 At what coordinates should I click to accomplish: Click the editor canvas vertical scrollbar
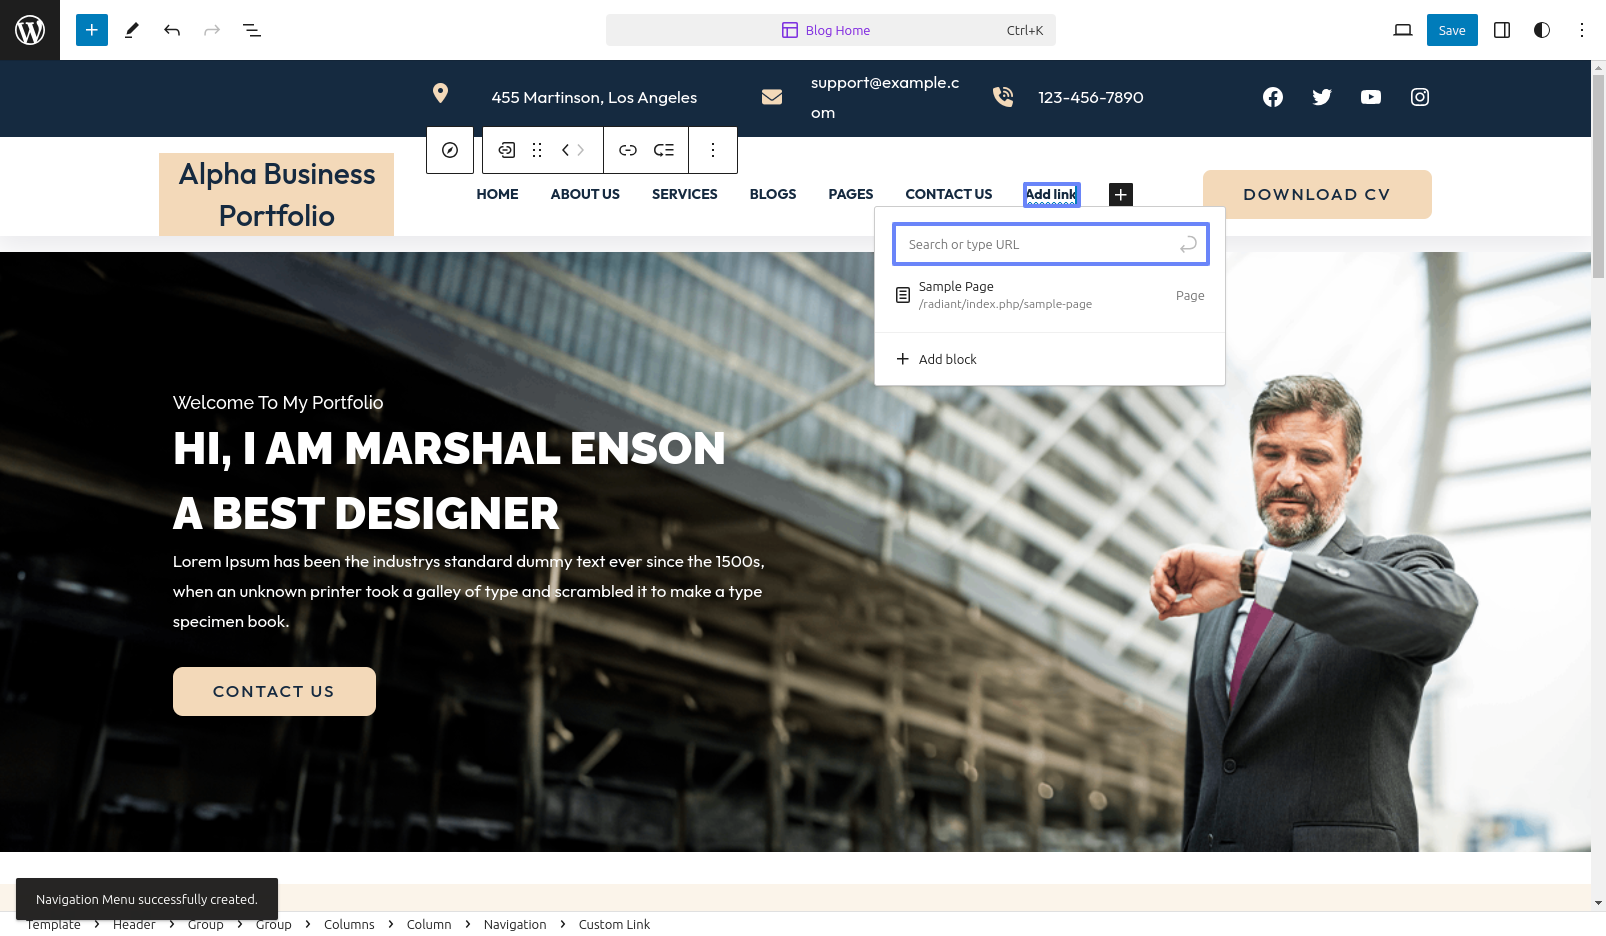click(1598, 177)
